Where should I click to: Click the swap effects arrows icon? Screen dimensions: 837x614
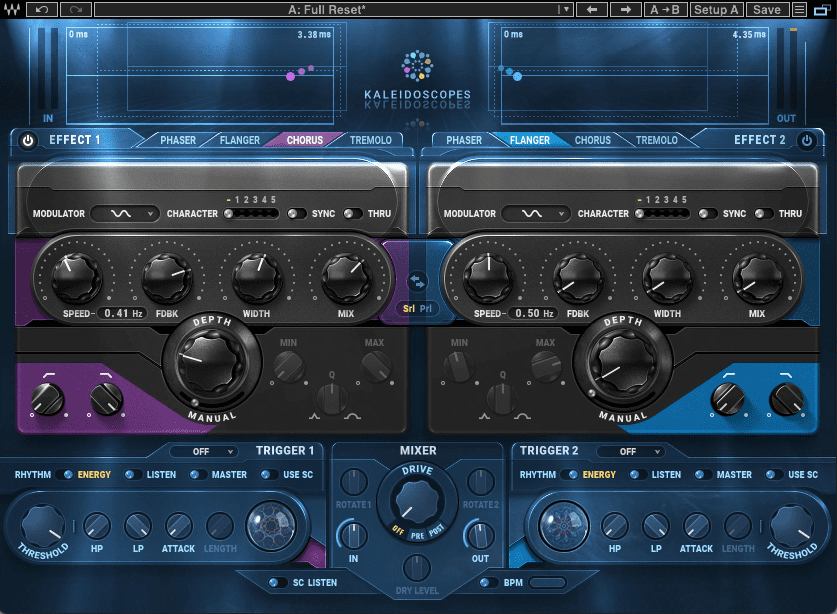pos(417,281)
